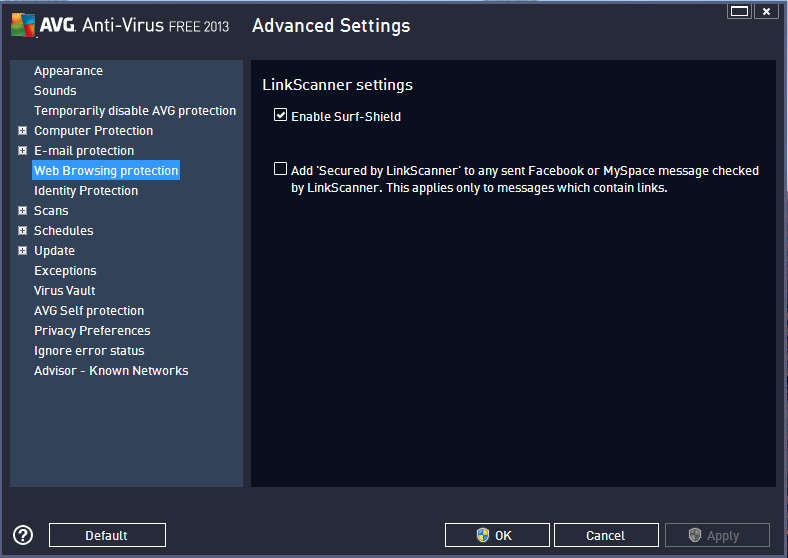Select the E-mail protection item
This screenshot has width=788, height=558.
84,151
